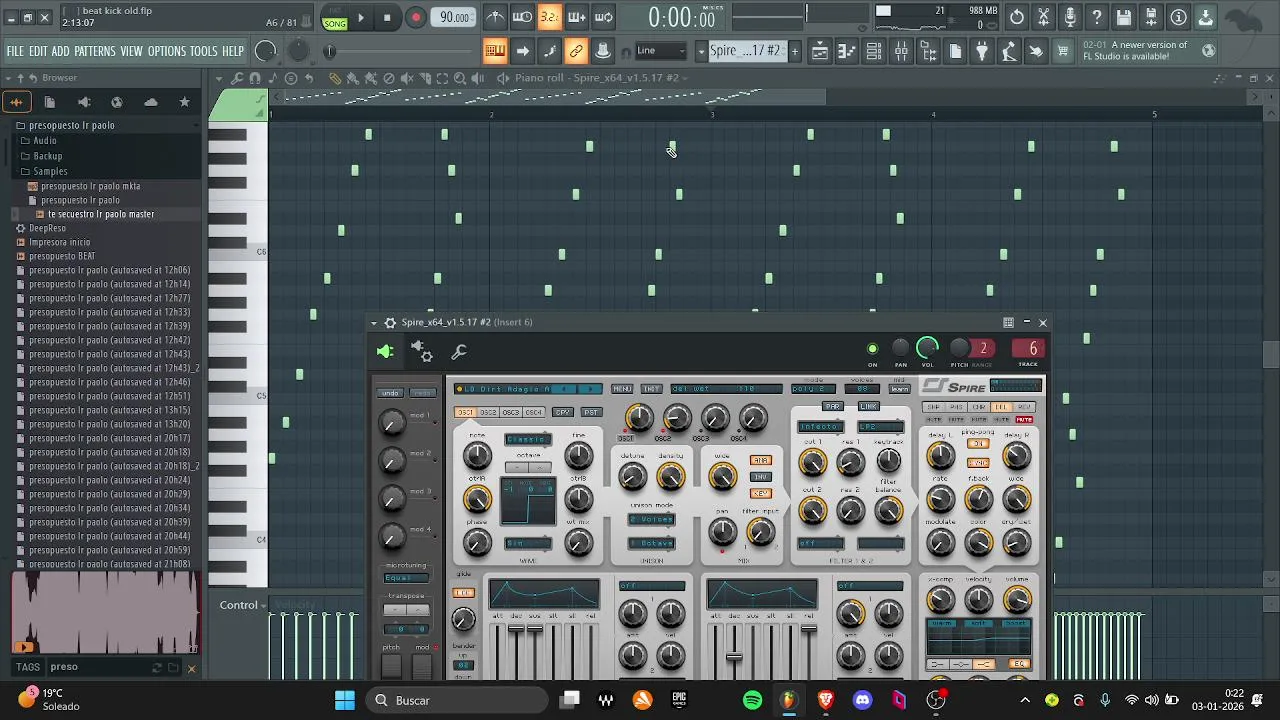The height and width of the screenshot is (720, 1280).
Task: Adjust the Spire wrapper VOL knob
Action: pyautogui.click(x=927, y=348)
